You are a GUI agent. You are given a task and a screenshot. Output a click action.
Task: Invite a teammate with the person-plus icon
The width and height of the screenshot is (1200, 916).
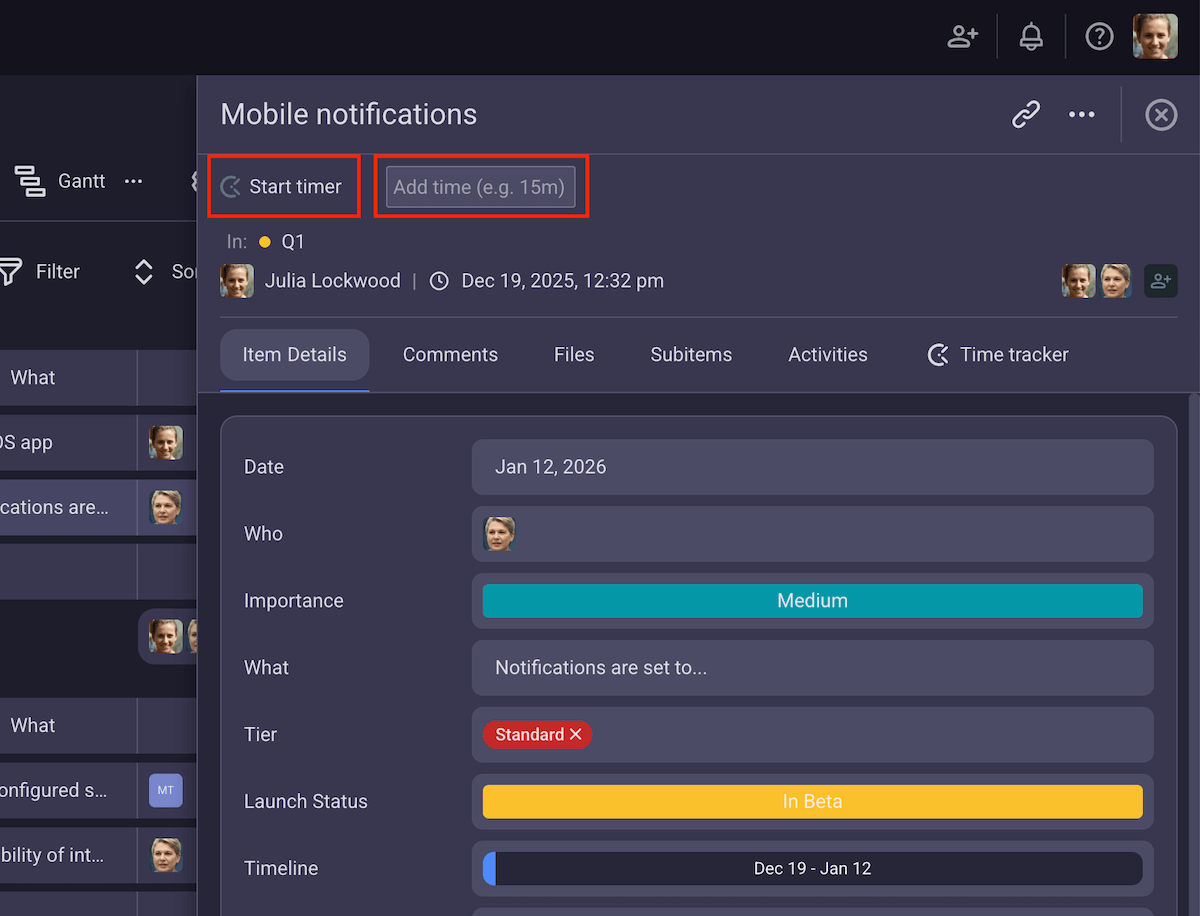(962, 36)
